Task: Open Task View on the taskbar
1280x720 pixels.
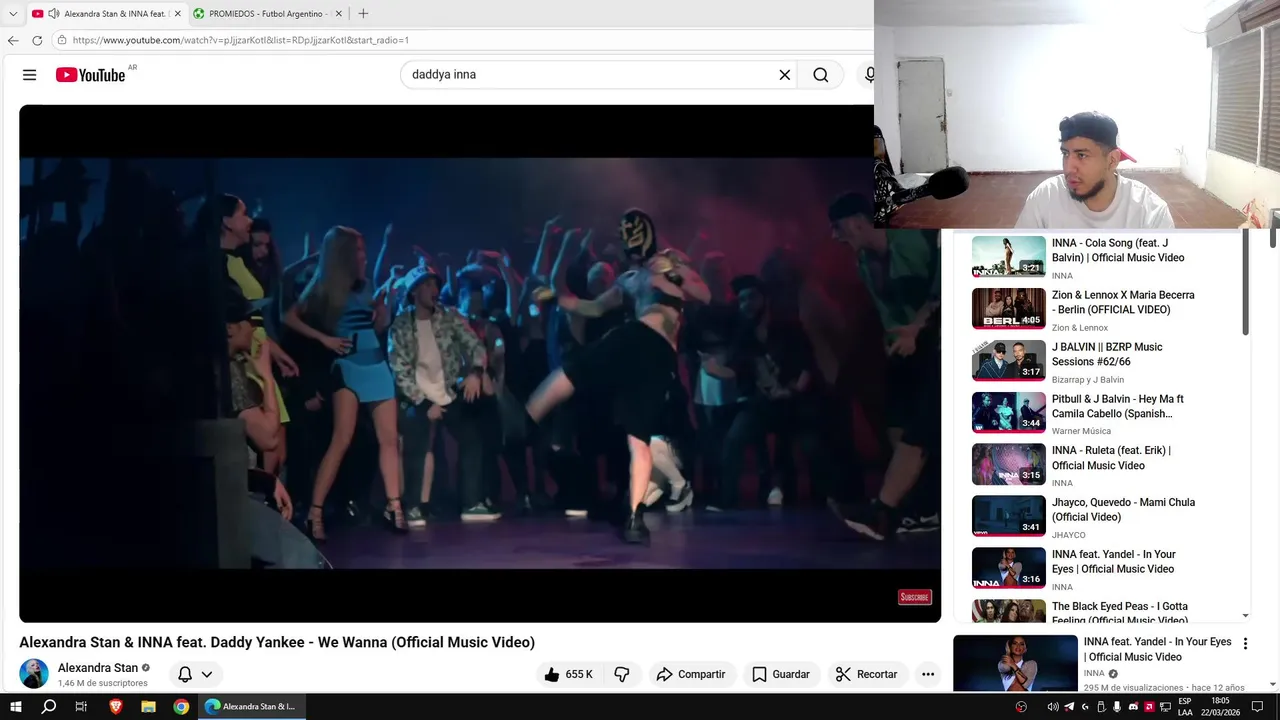Action: (x=81, y=706)
